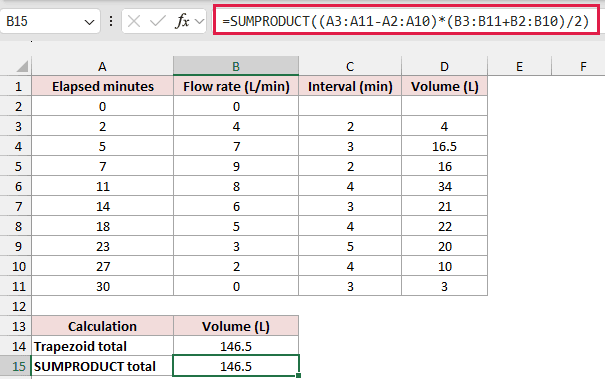This screenshot has width=605, height=379.
Task: Select the elapsed minutes cell 23
Action: [102, 247]
